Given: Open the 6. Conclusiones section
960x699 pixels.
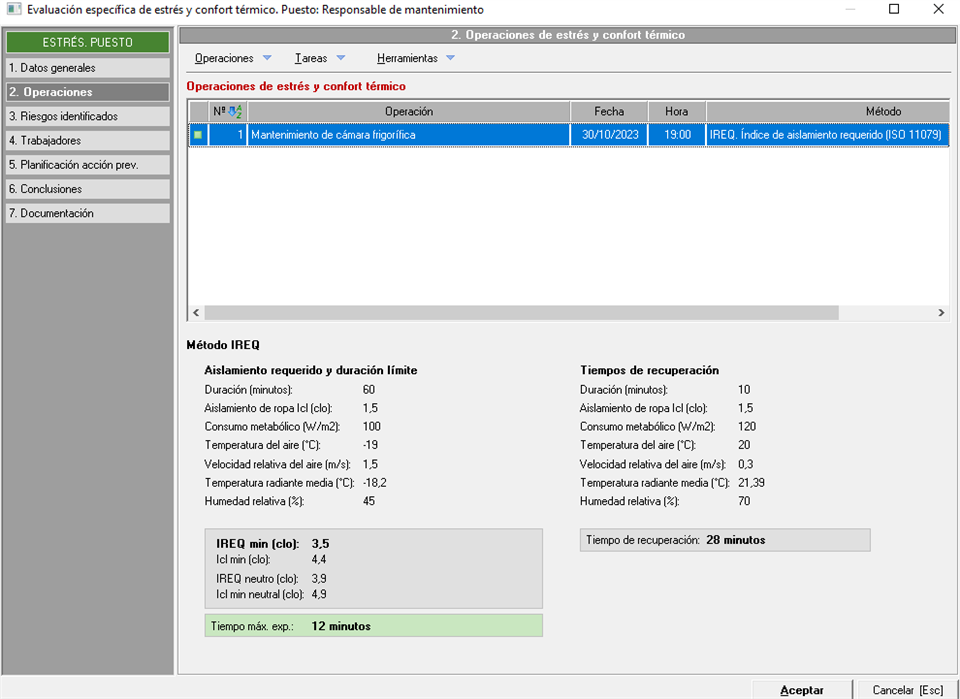Looking at the screenshot, I should pos(87,189).
